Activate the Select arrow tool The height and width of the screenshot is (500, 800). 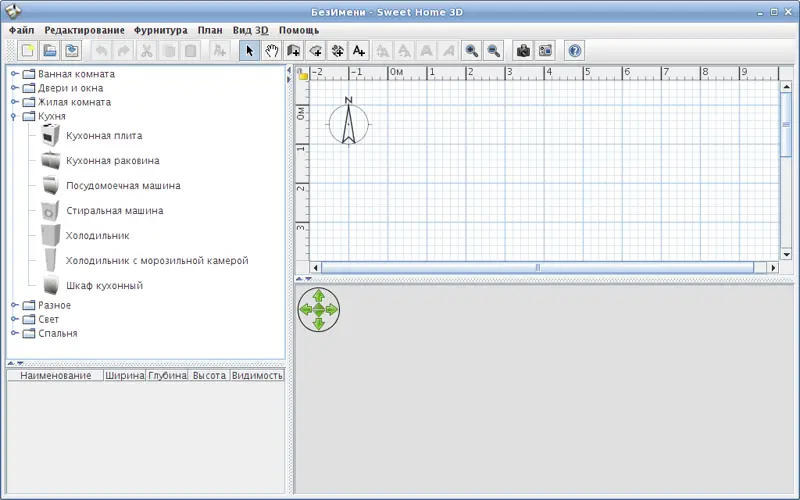tap(249, 51)
